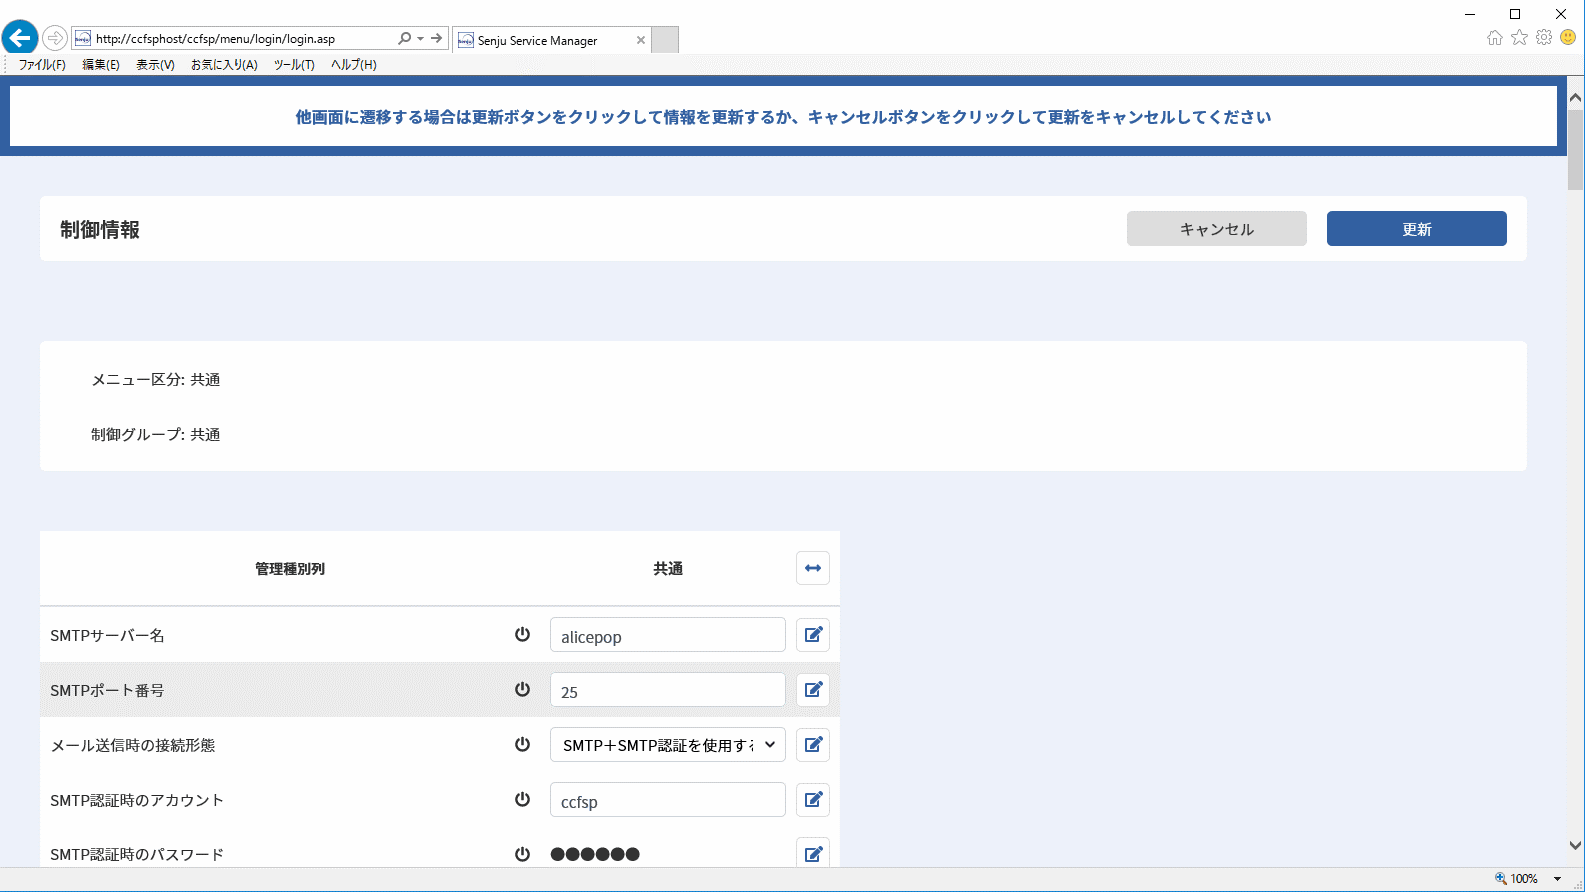
Task: Open the メール送信時の接続形態 dropdown
Action: pos(668,745)
